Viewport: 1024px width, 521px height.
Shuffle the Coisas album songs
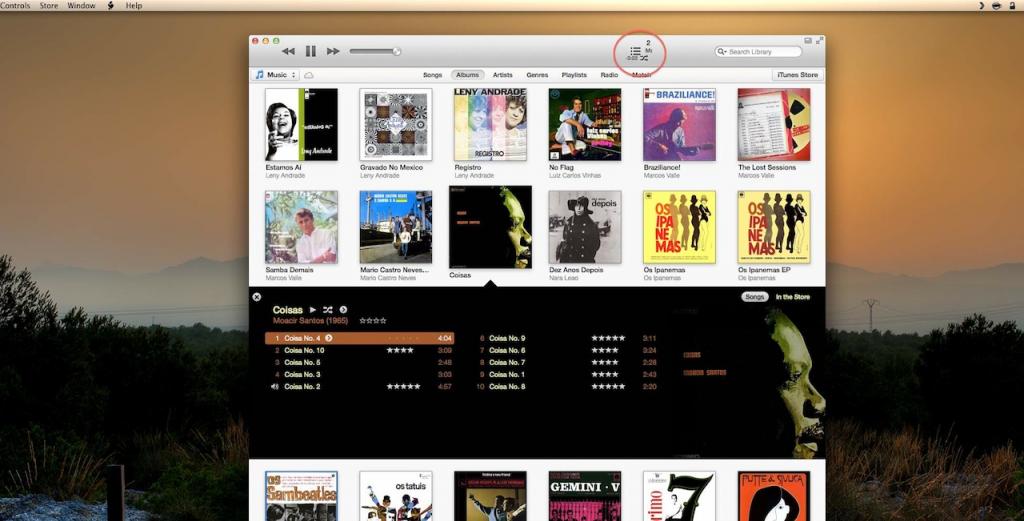(328, 310)
